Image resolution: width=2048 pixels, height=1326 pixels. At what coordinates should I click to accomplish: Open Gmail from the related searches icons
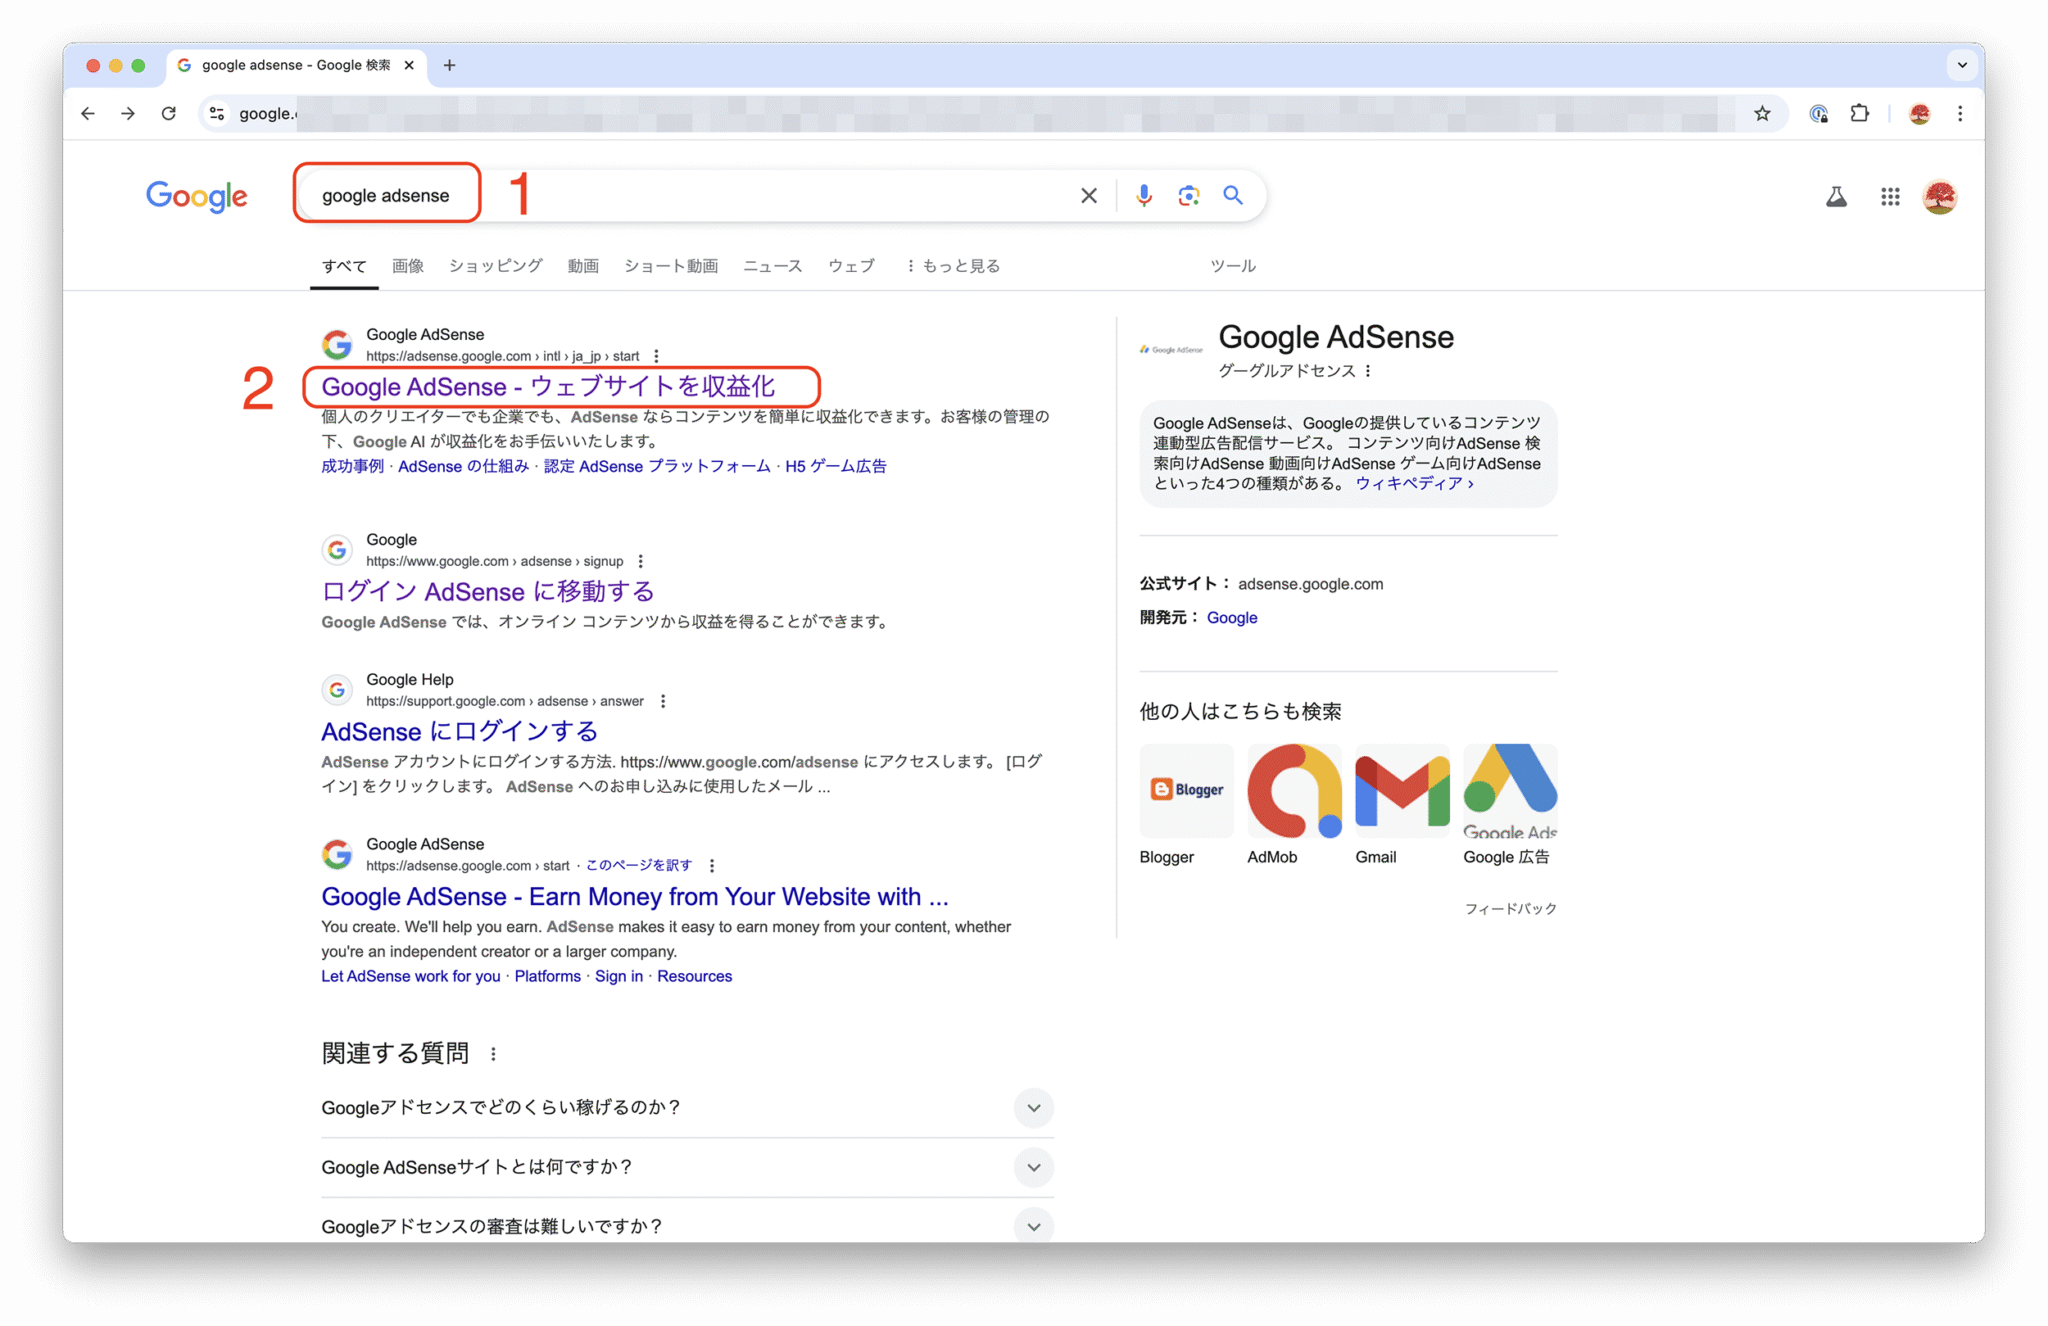coord(1402,791)
